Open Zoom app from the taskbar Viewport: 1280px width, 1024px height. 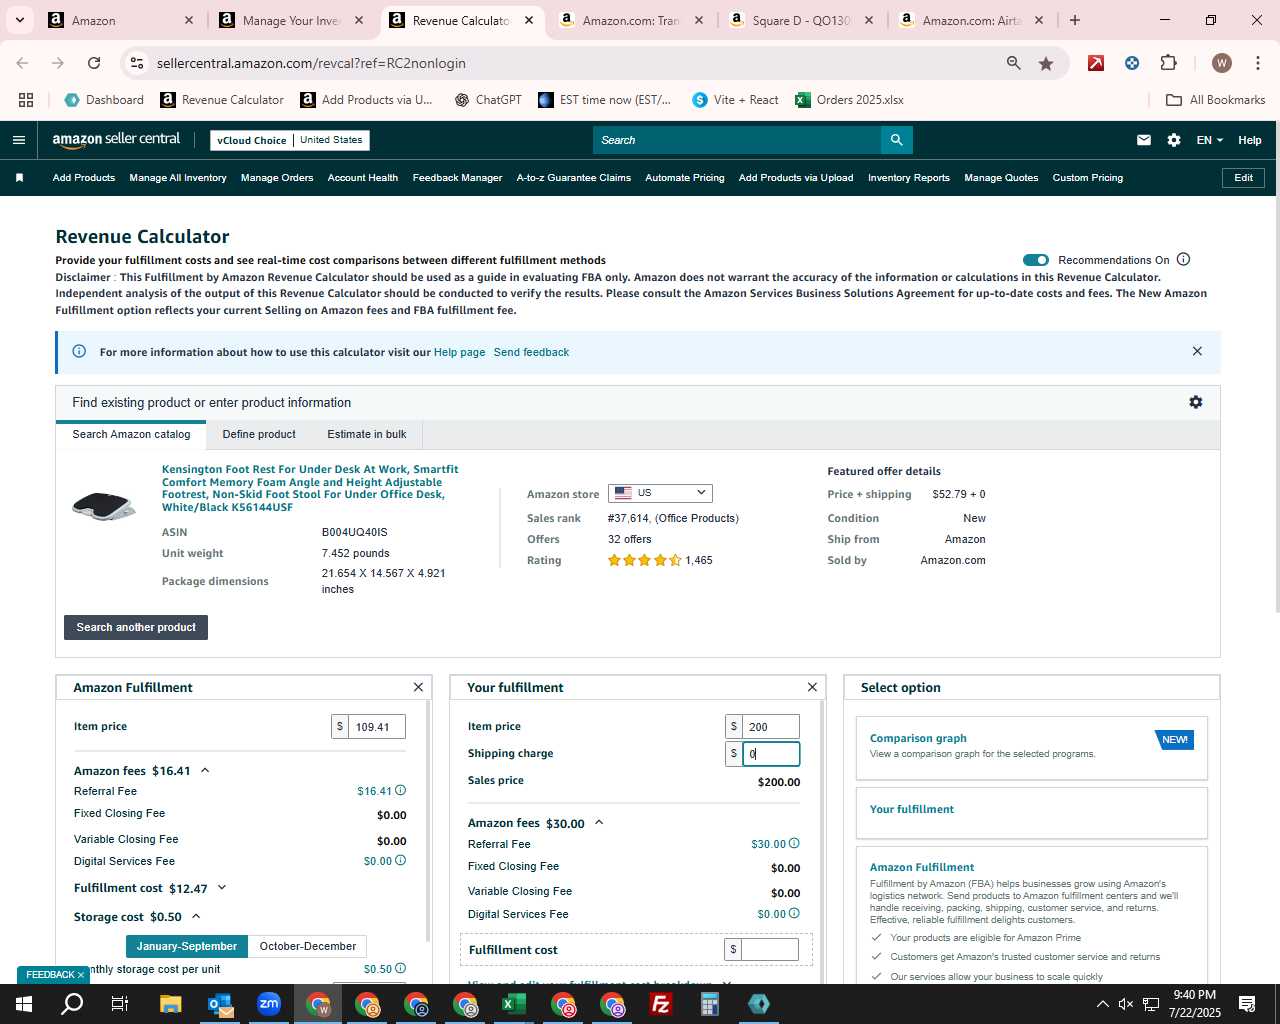[x=269, y=1004]
